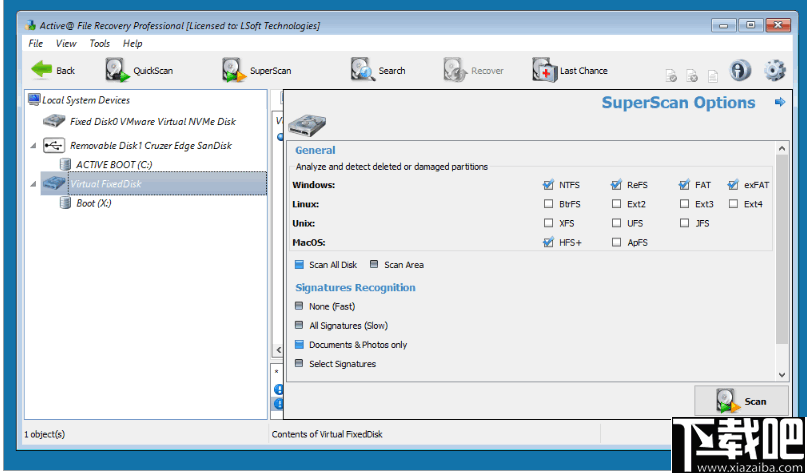Image resolution: width=807 pixels, height=473 pixels.
Task: Enable the JFS checkbox
Action: 684,223
